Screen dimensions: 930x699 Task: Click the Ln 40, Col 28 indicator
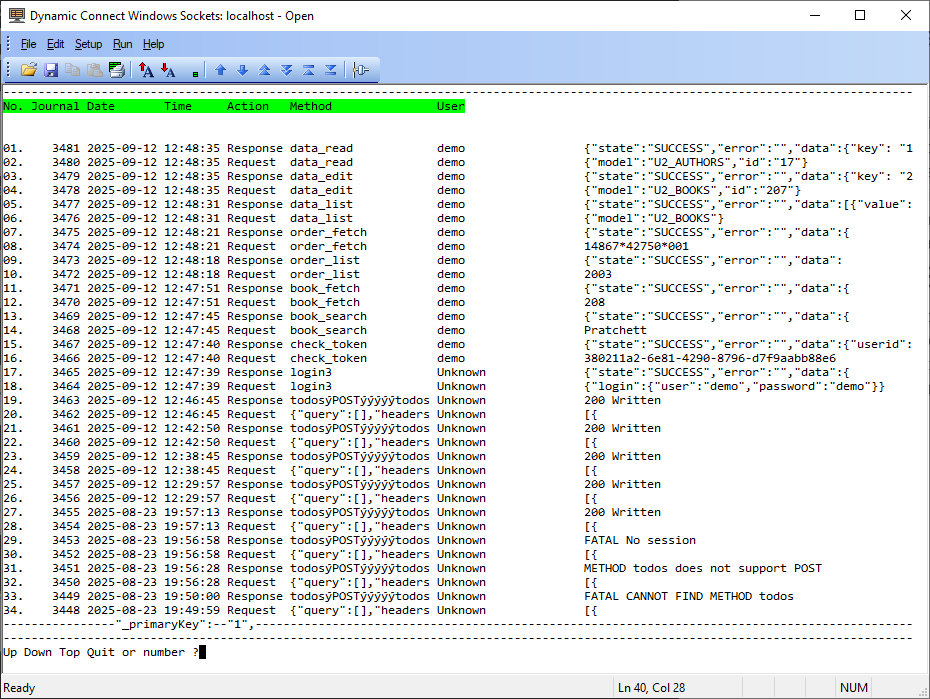[651, 687]
